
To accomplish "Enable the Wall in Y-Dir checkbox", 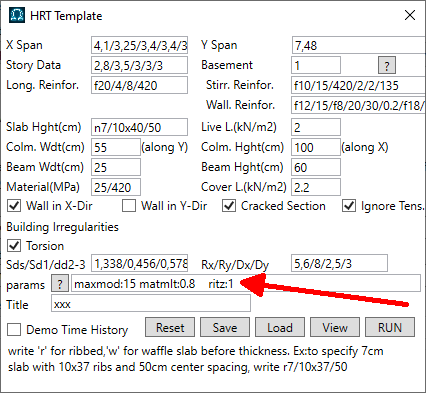I will (129, 206).
